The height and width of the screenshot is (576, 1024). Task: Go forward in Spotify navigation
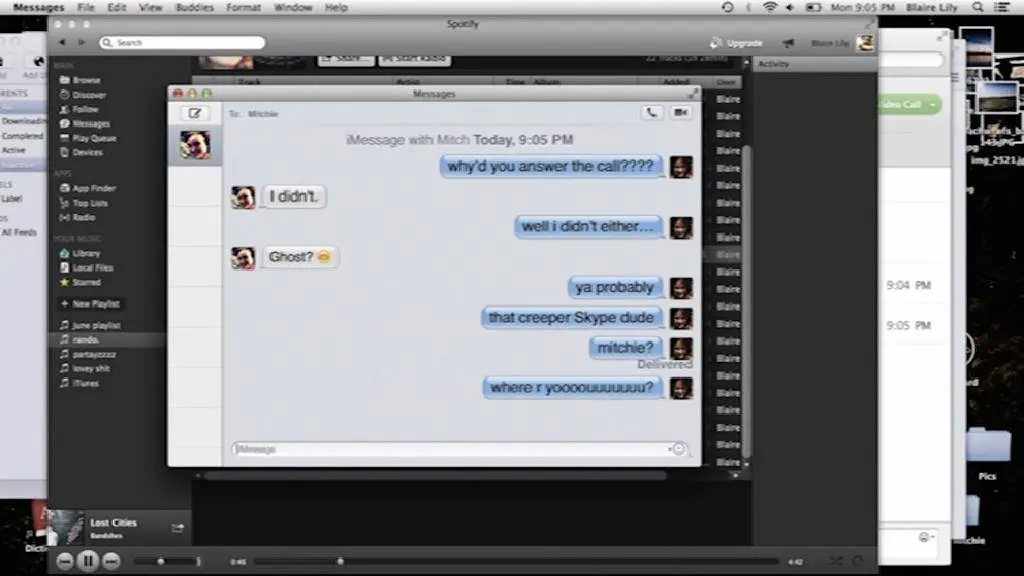coord(82,42)
